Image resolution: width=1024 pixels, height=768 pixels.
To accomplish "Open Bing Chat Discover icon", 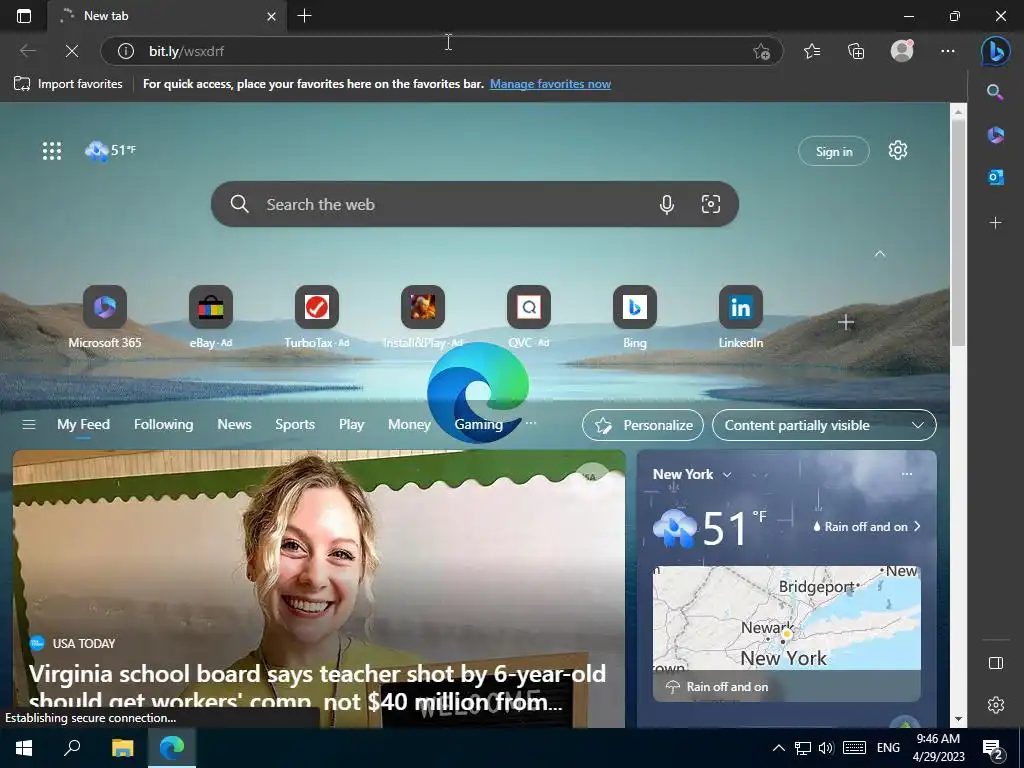I will (996, 51).
